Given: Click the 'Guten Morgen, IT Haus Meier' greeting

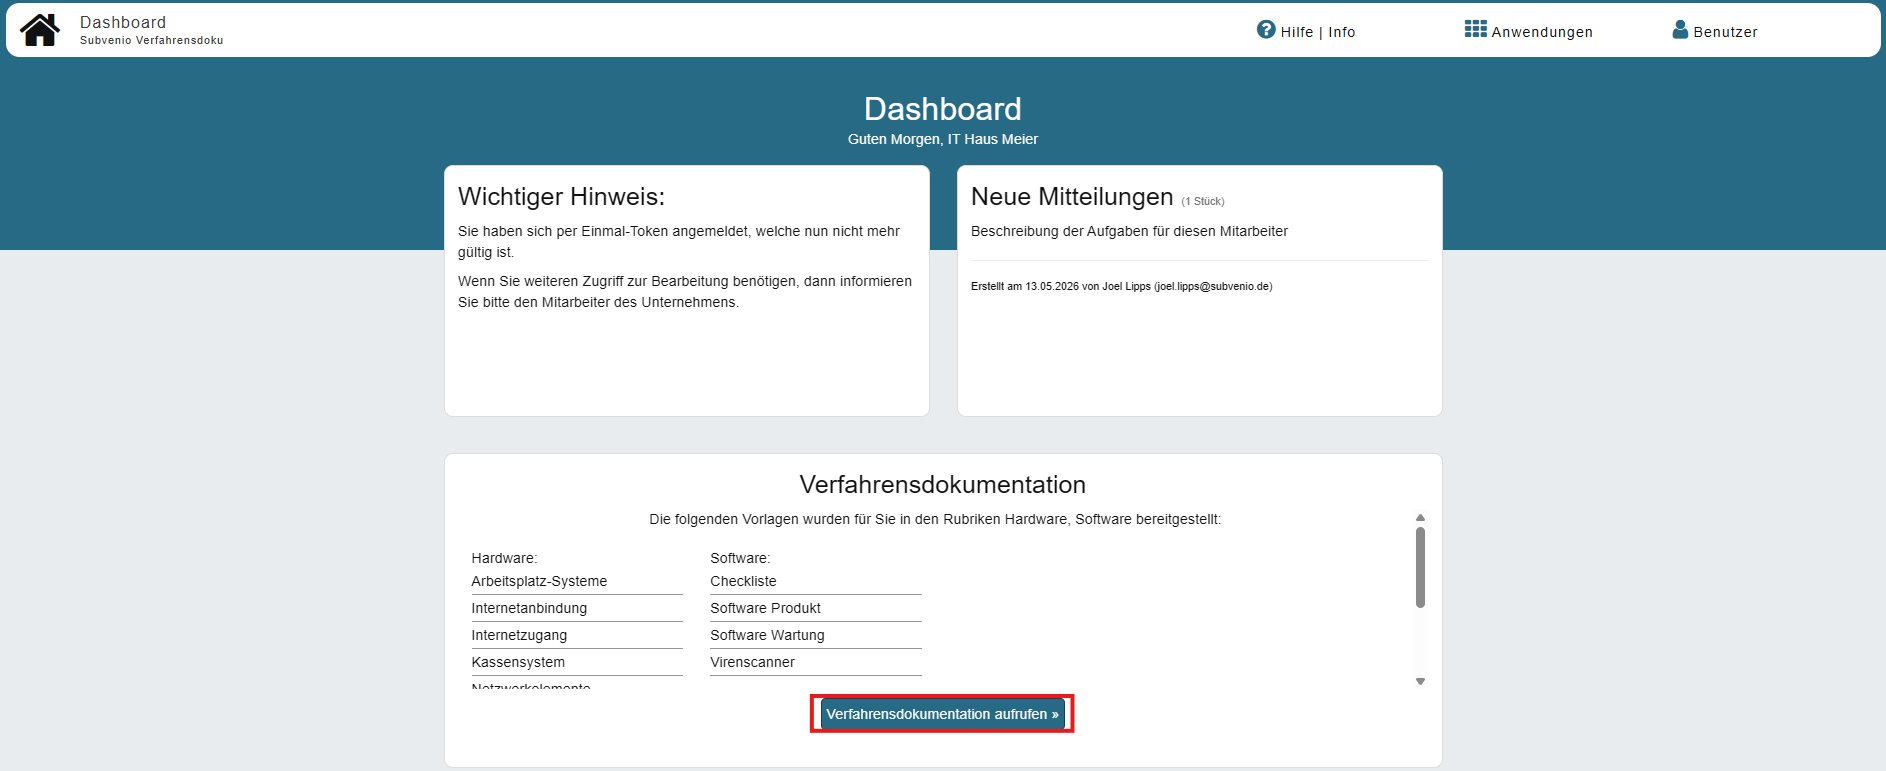Looking at the screenshot, I should tap(943, 139).
